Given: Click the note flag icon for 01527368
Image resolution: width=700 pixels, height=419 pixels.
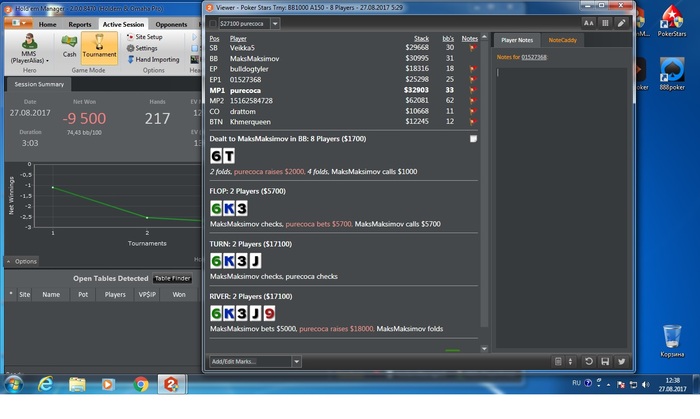Looking at the screenshot, I should pyautogui.click(x=473, y=79).
